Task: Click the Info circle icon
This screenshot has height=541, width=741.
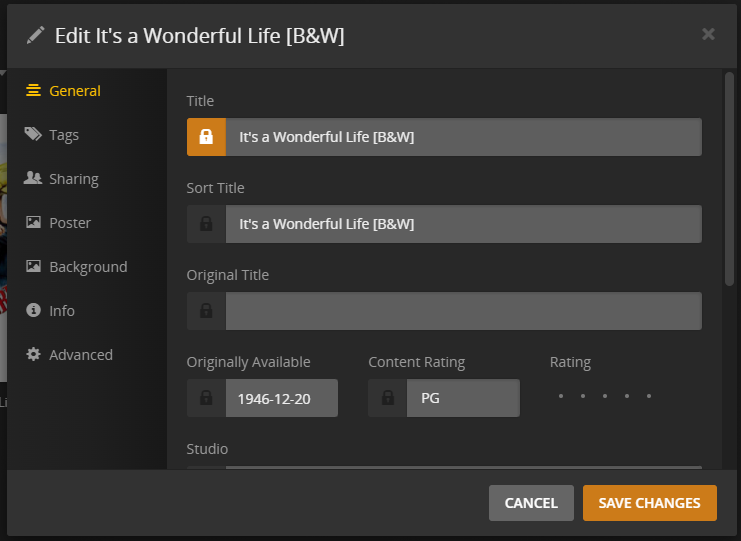Action: pyautogui.click(x=33, y=310)
